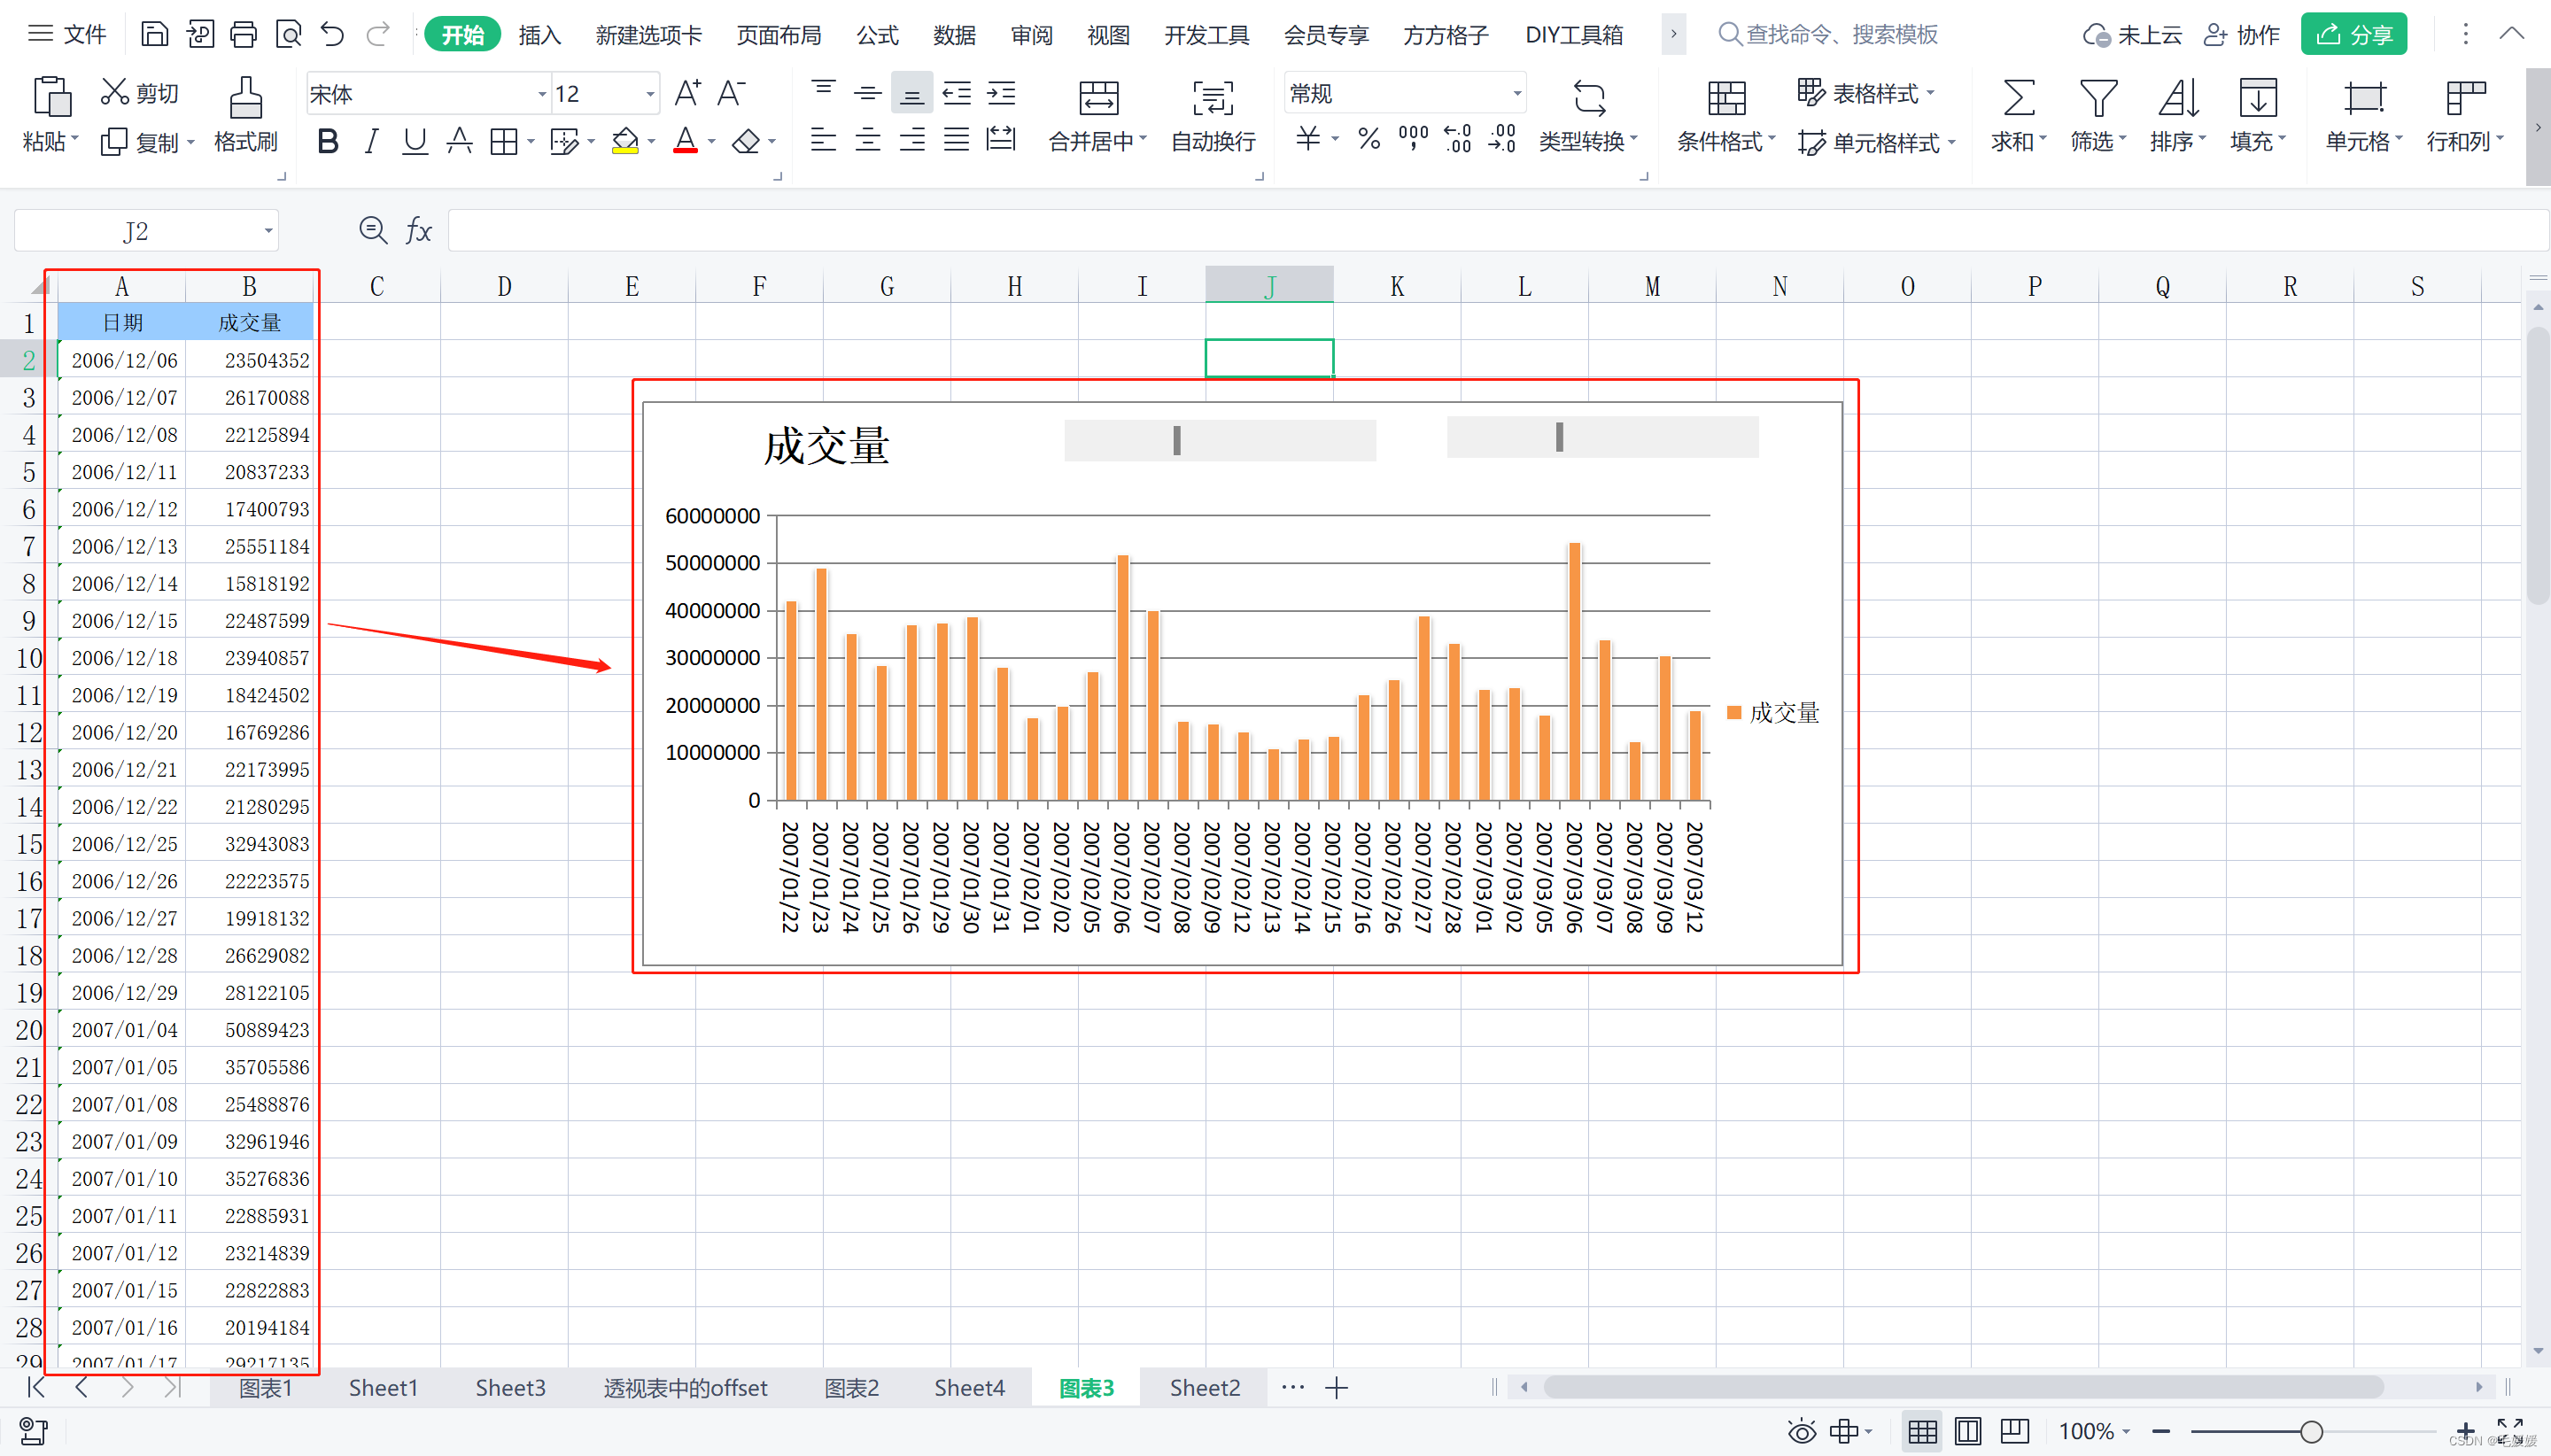Expand the Name Box dropdown arrow
2551x1456 pixels.
pyautogui.click(x=268, y=231)
